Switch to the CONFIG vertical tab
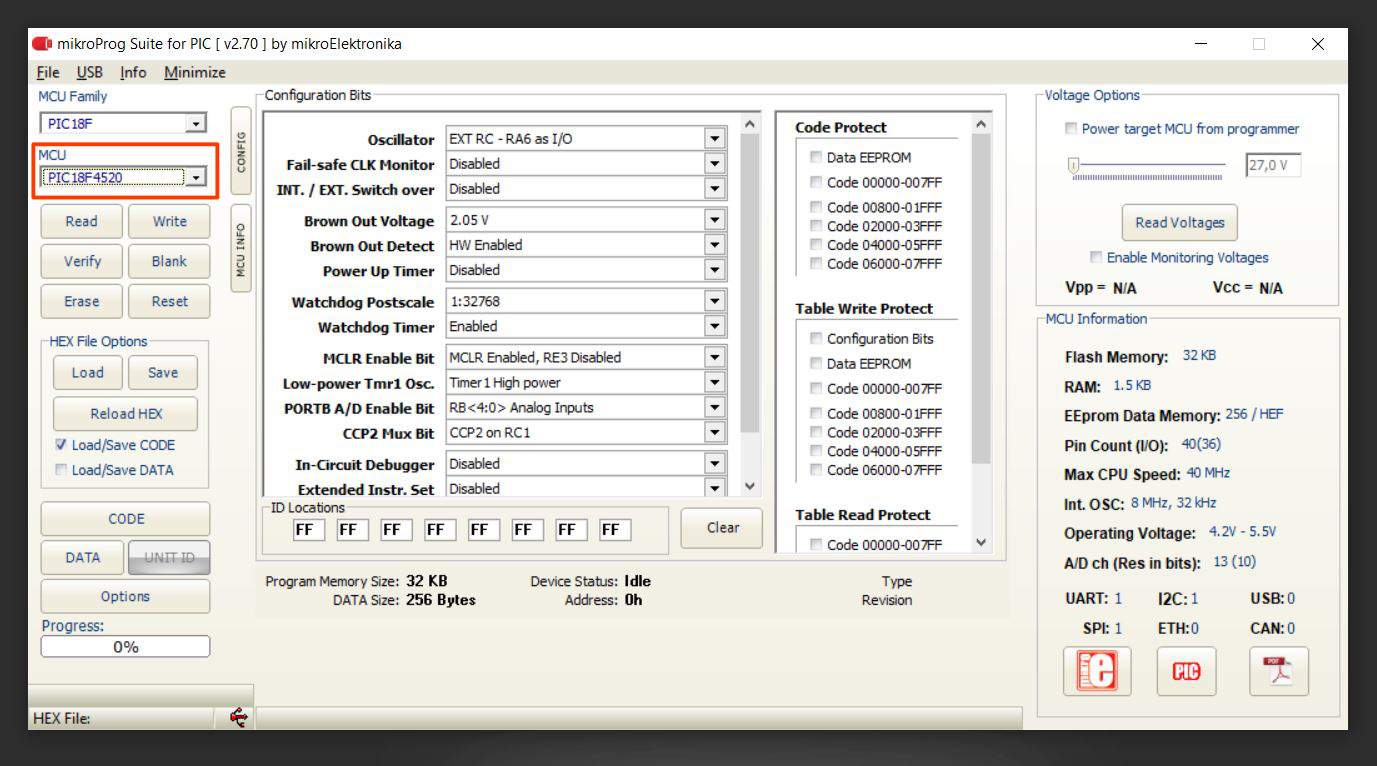The height and width of the screenshot is (766, 1377). coord(240,151)
